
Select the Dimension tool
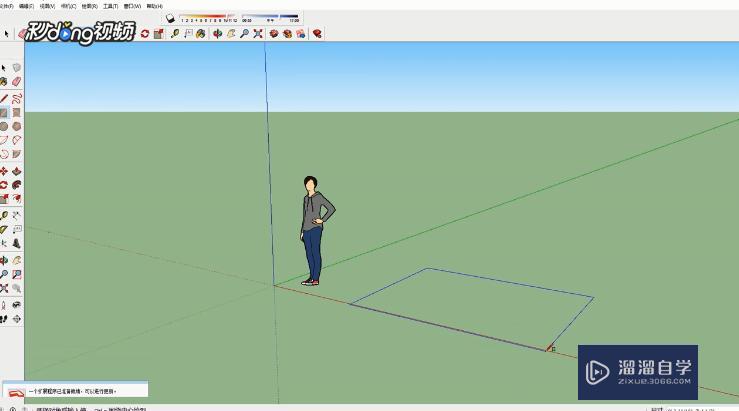point(17,215)
